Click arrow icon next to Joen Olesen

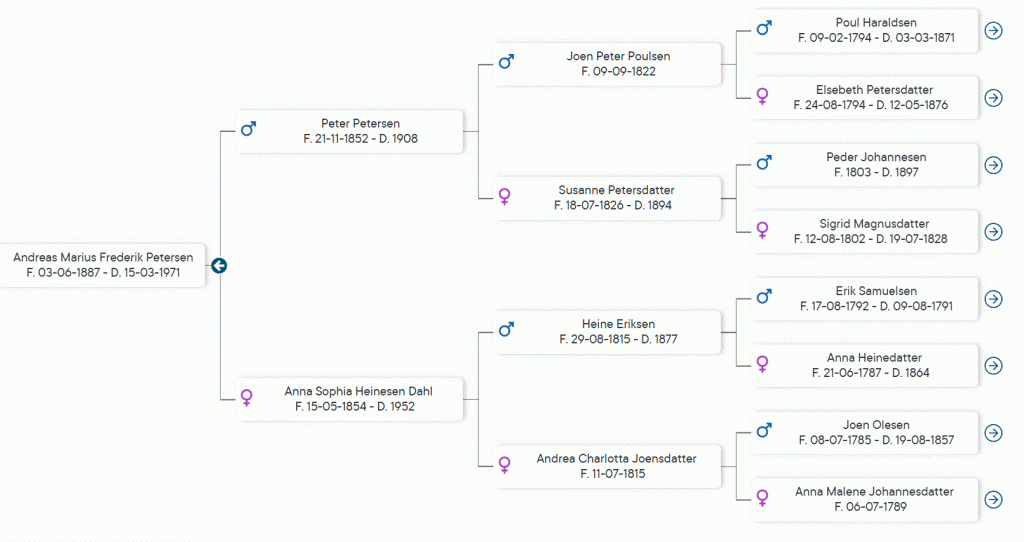(993, 432)
